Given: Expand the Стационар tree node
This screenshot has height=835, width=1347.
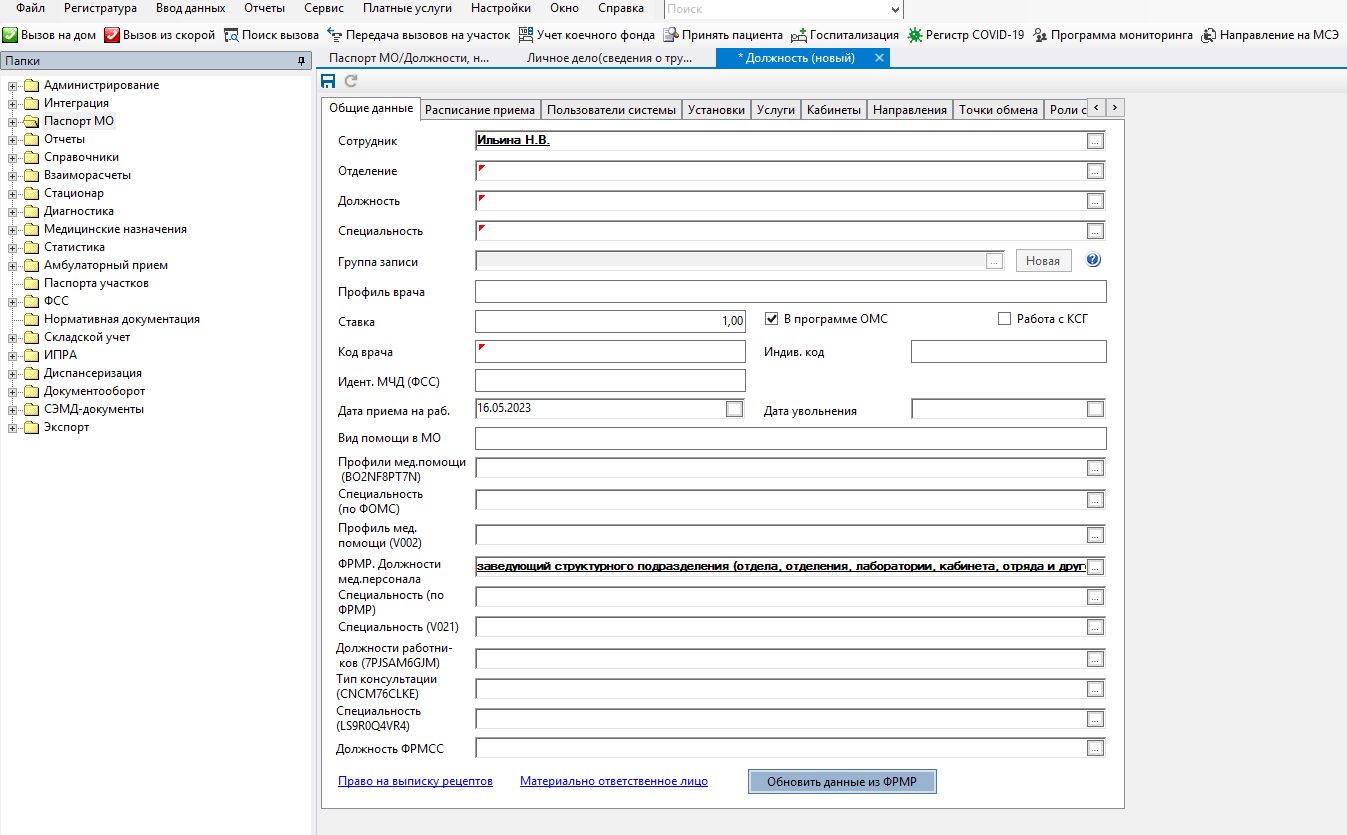Looking at the screenshot, I should pos(13,193).
